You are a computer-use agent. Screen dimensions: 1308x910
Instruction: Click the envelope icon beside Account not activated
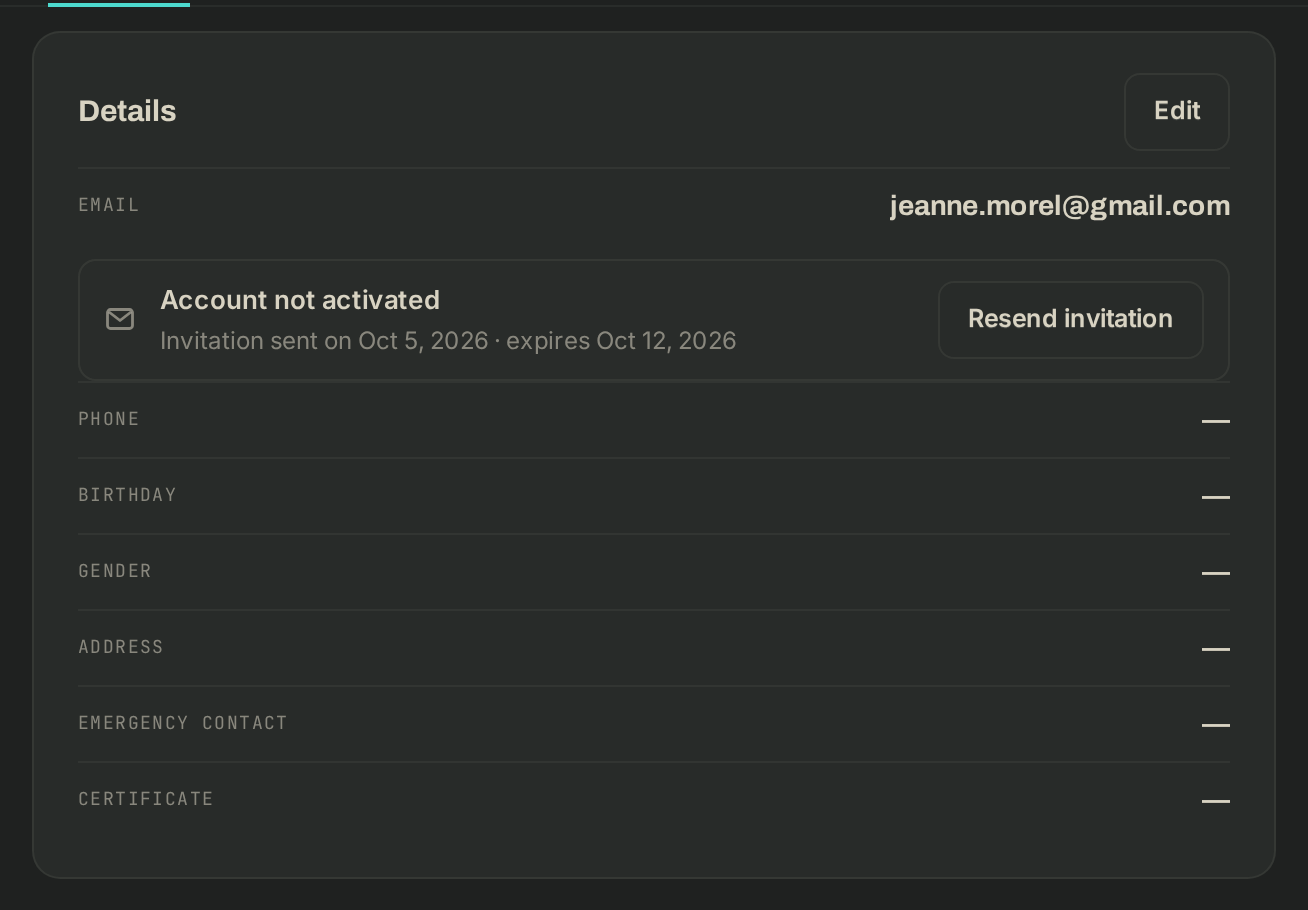120,319
